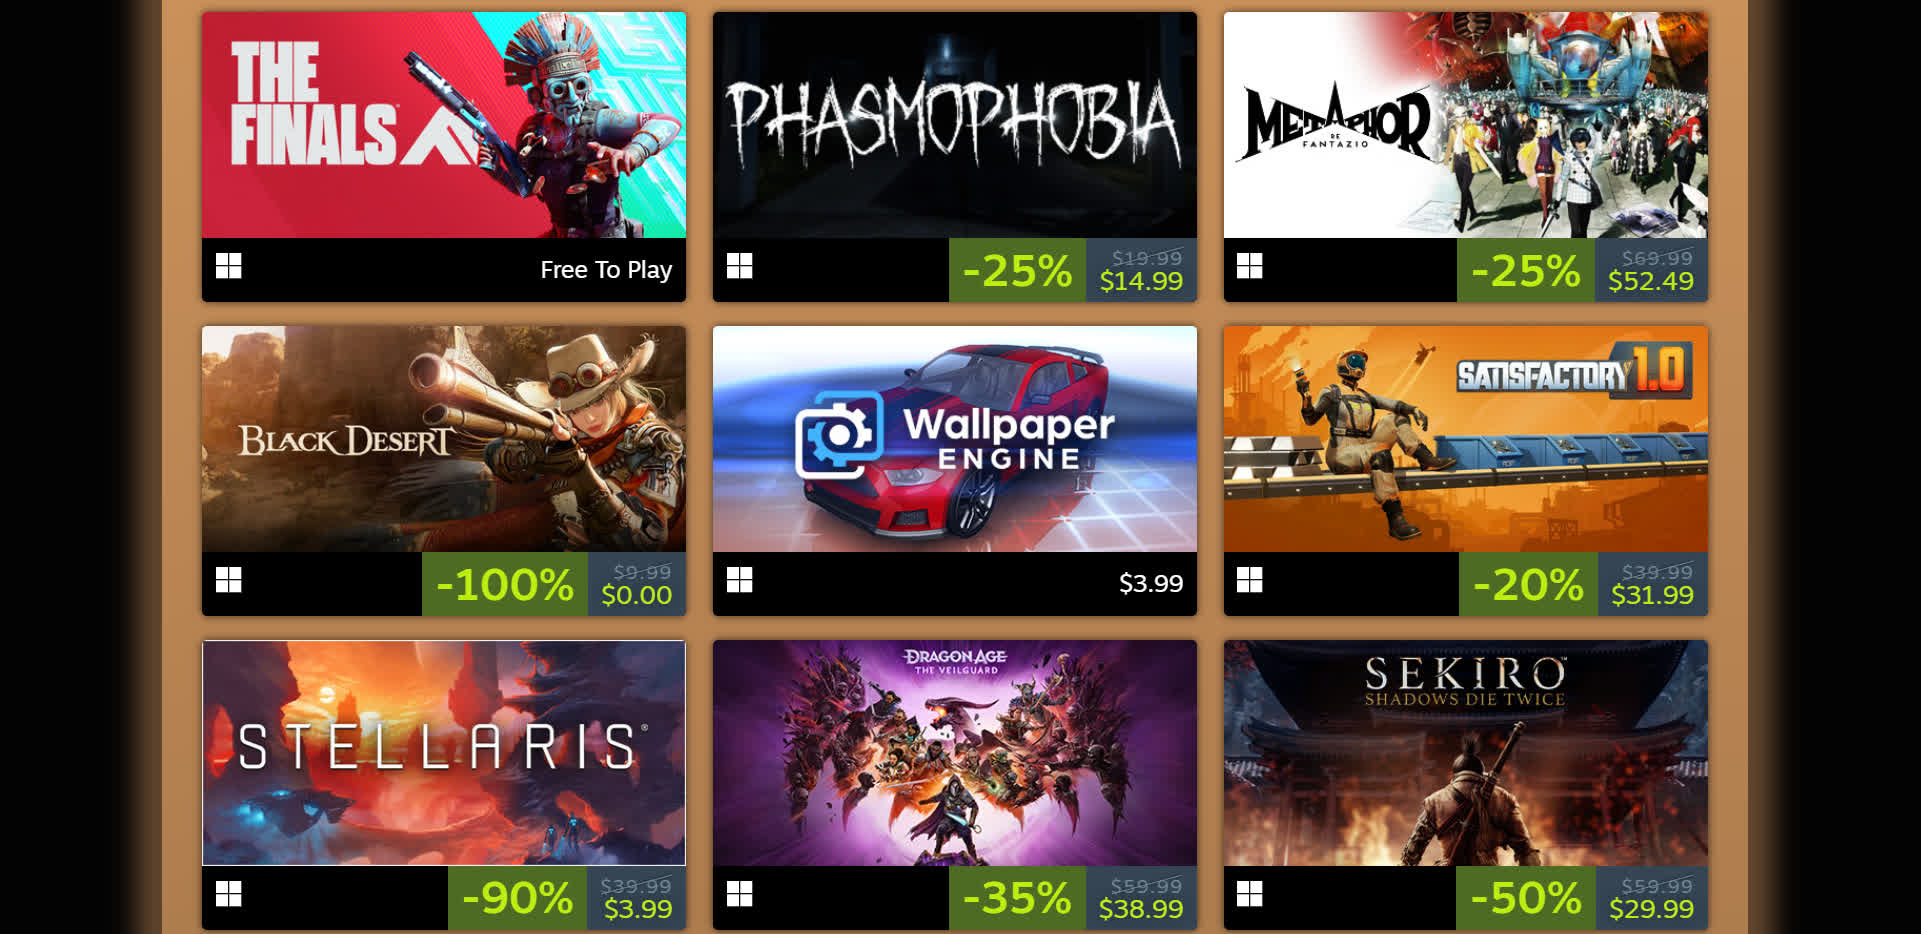Click Sekiro -50% discount badge

tap(1526, 898)
